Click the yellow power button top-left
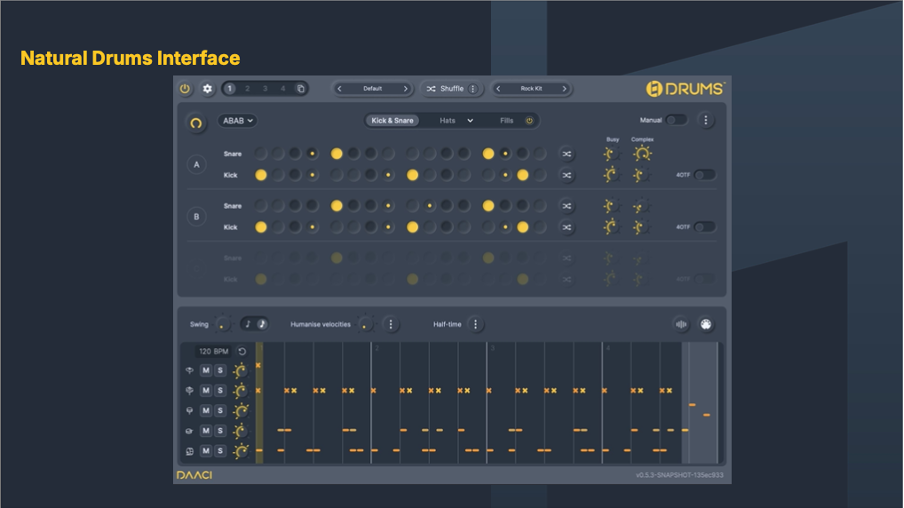The image size is (904, 508). (184, 89)
